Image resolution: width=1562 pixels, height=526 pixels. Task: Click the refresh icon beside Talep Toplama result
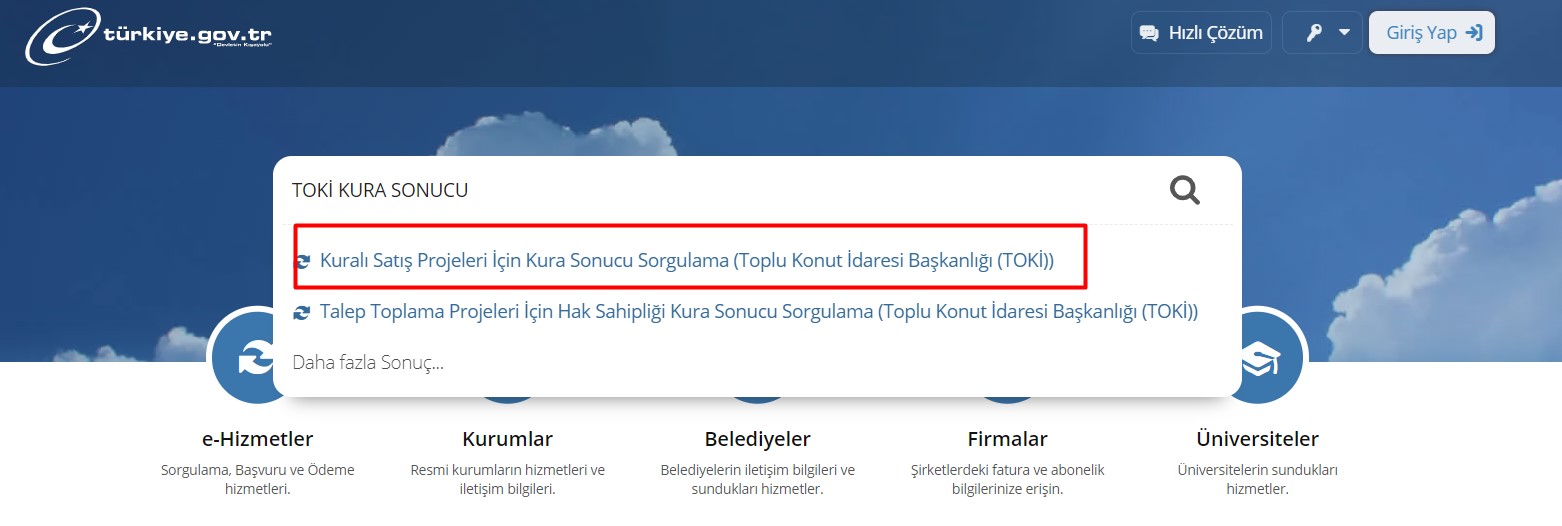coord(302,313)
